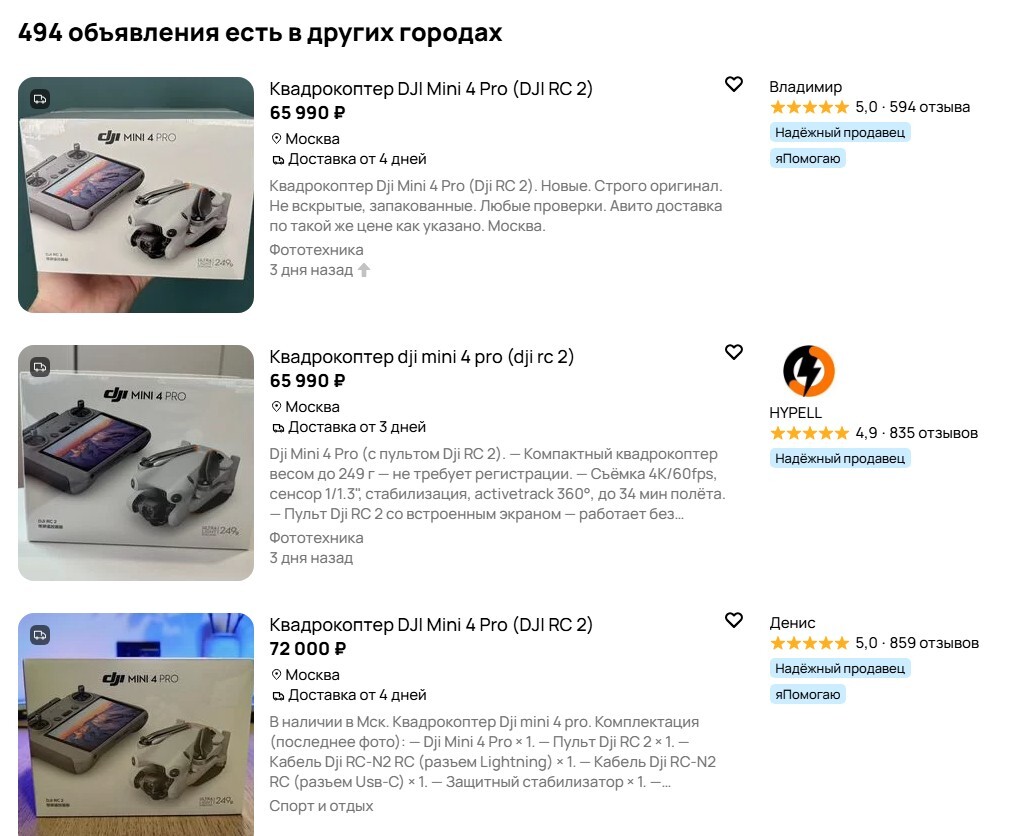Open the 72 000 ₽ listing title
Screen dimensions: 1019x836
[431, 625]
